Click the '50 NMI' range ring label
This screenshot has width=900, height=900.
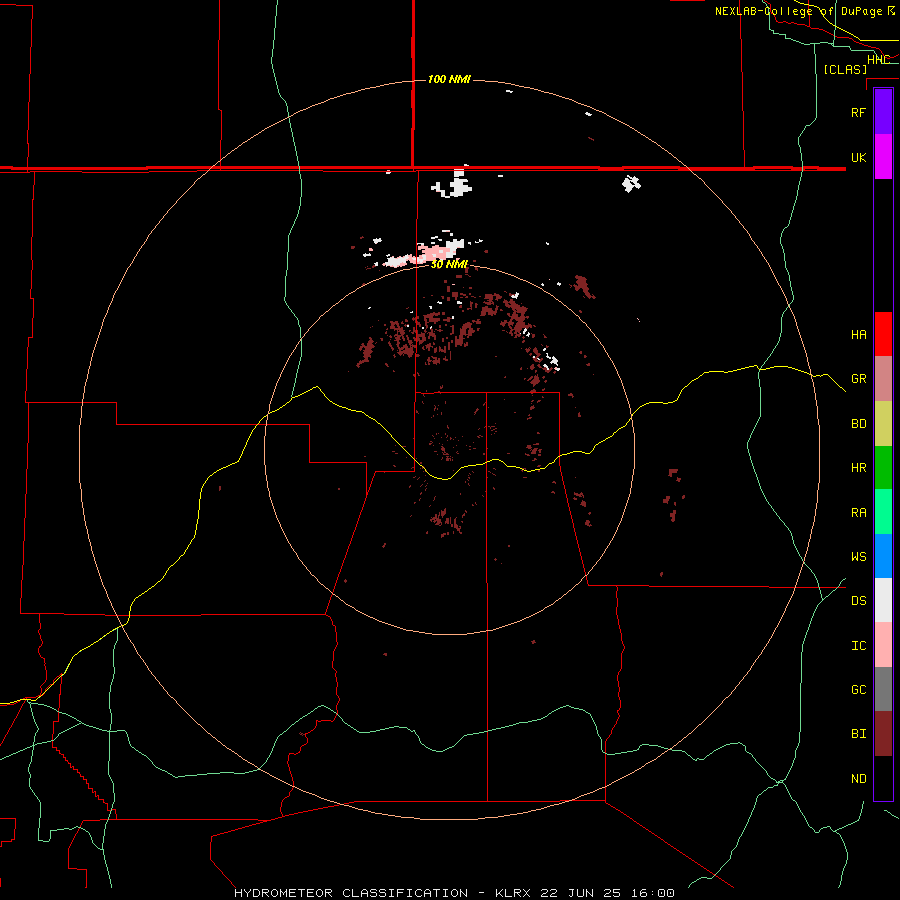coord(449,264)
